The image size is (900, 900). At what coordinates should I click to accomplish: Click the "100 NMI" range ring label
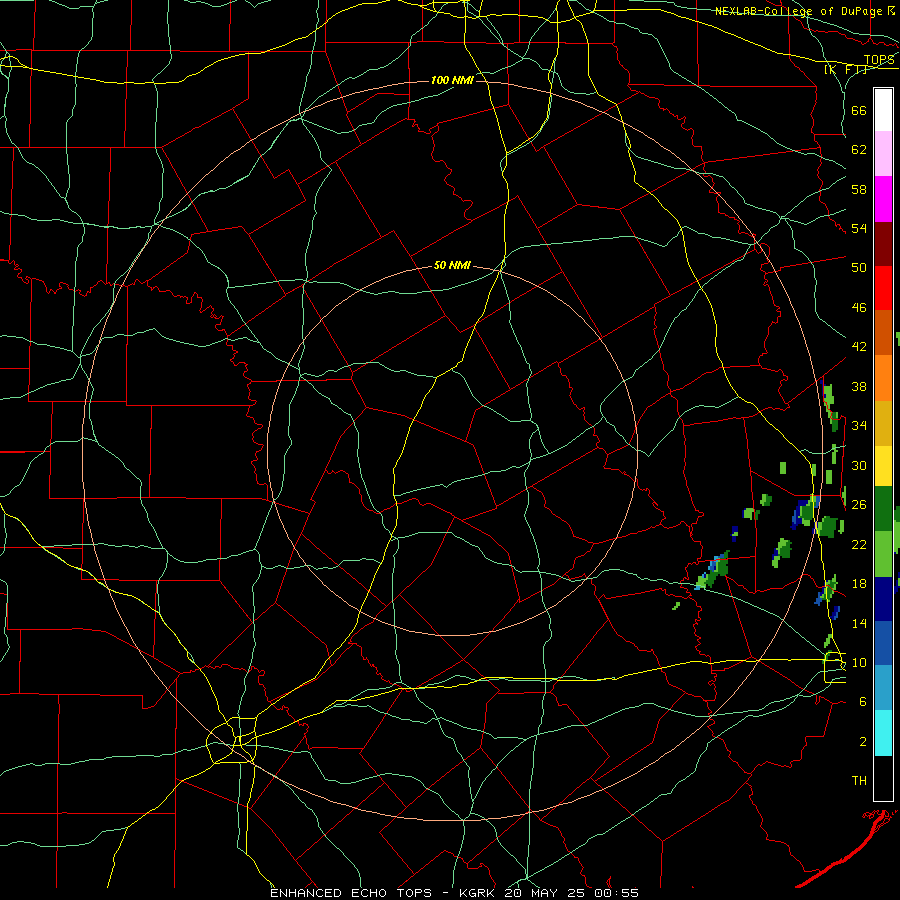click(452, 80)
